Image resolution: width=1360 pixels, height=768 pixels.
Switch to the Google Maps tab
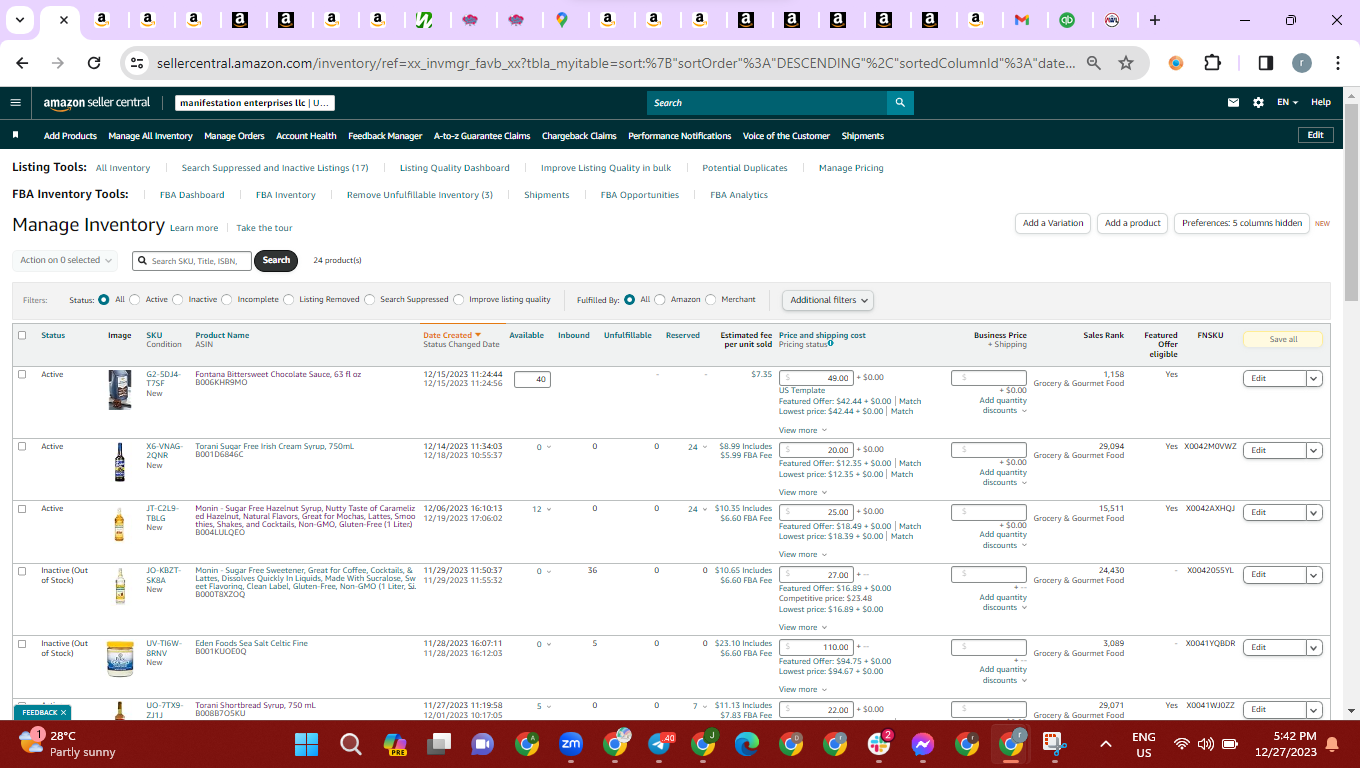pos(561,20)
